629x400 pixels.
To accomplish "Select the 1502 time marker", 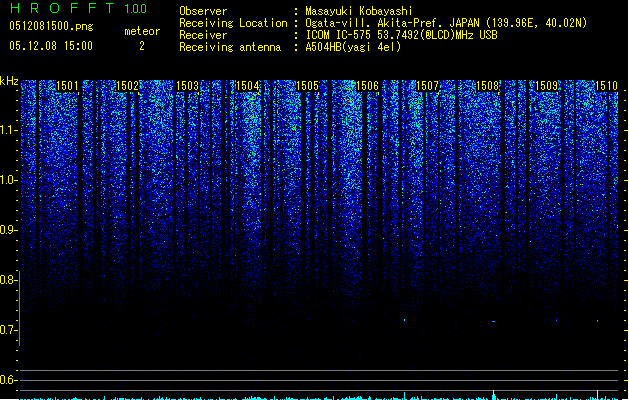I will click(127, 86).
